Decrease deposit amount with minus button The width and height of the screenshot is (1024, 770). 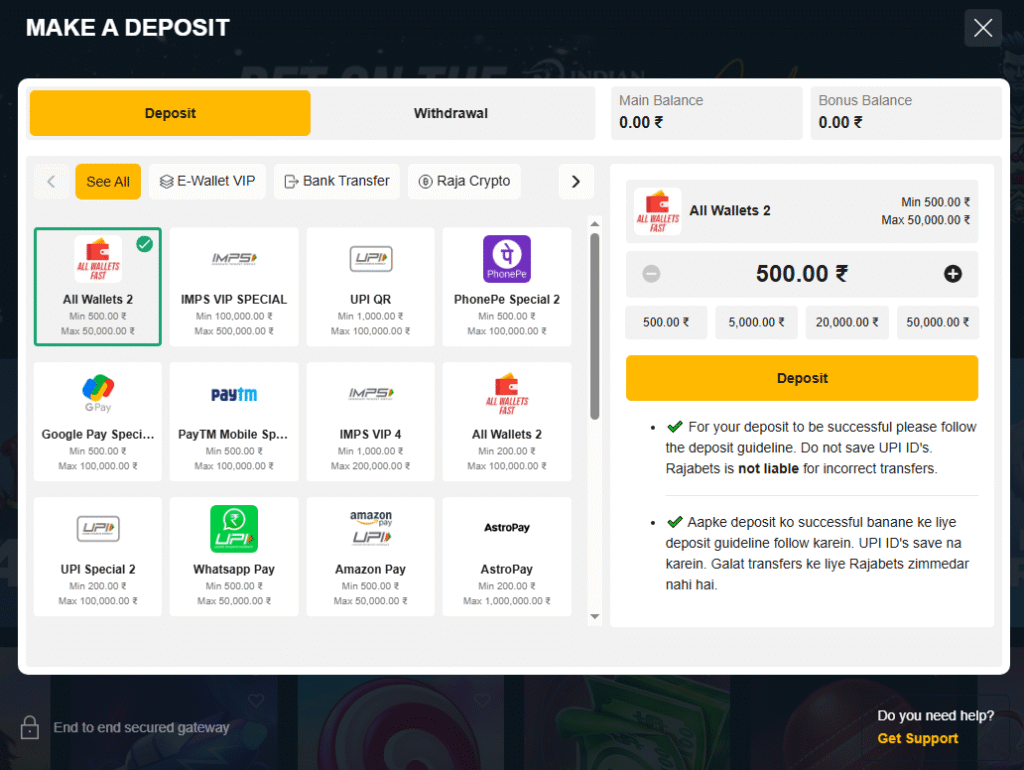point(651,274)
